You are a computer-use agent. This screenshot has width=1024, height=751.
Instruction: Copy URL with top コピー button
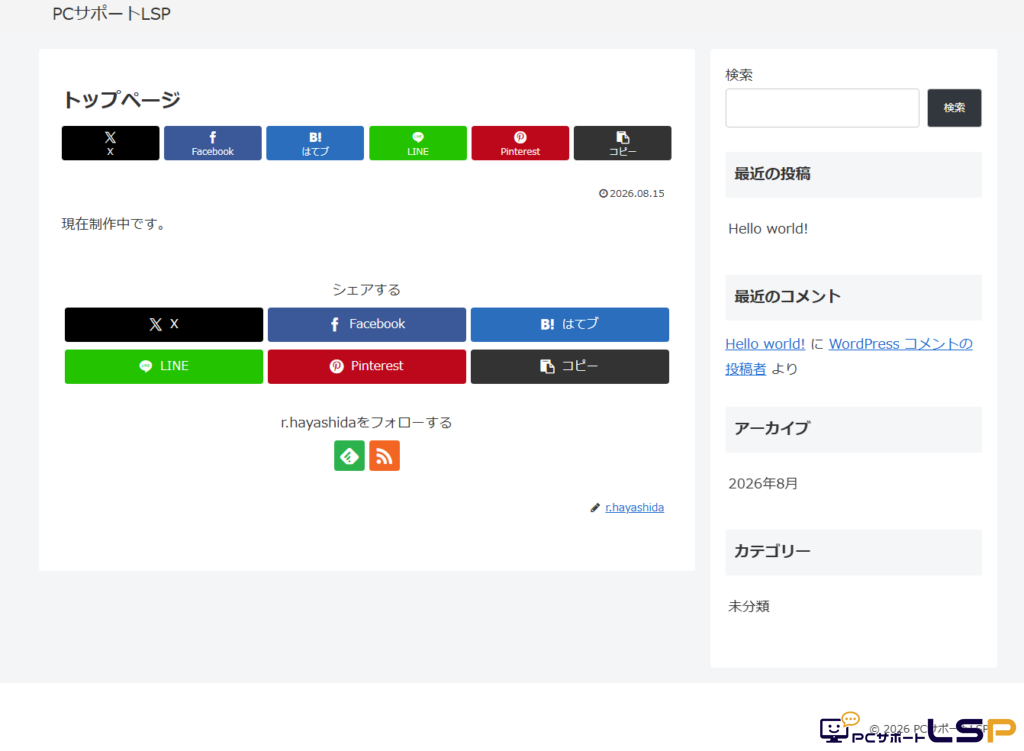click(x=622, y=143)
